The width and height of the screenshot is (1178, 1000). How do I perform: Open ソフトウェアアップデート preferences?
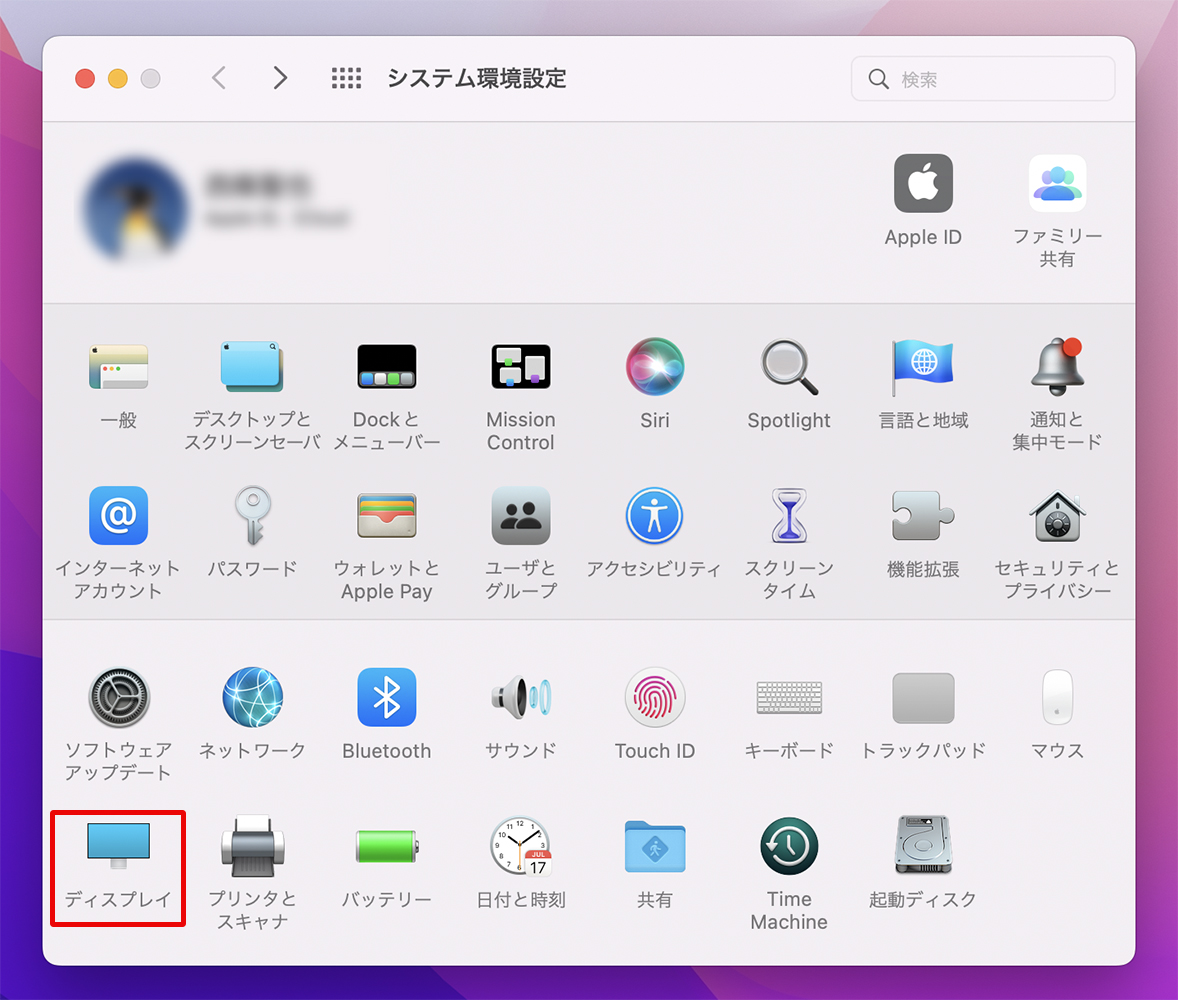click(x=119, y=697)
